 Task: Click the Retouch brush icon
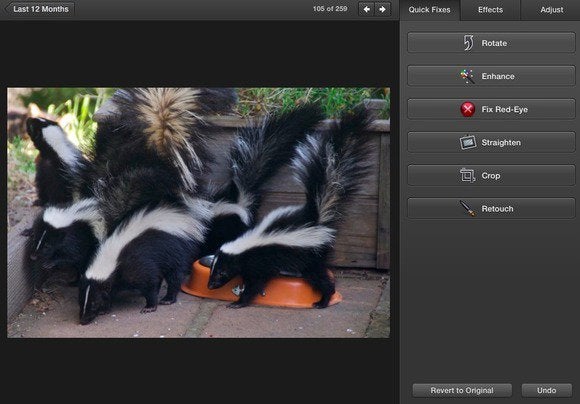(x=468, y=208)
